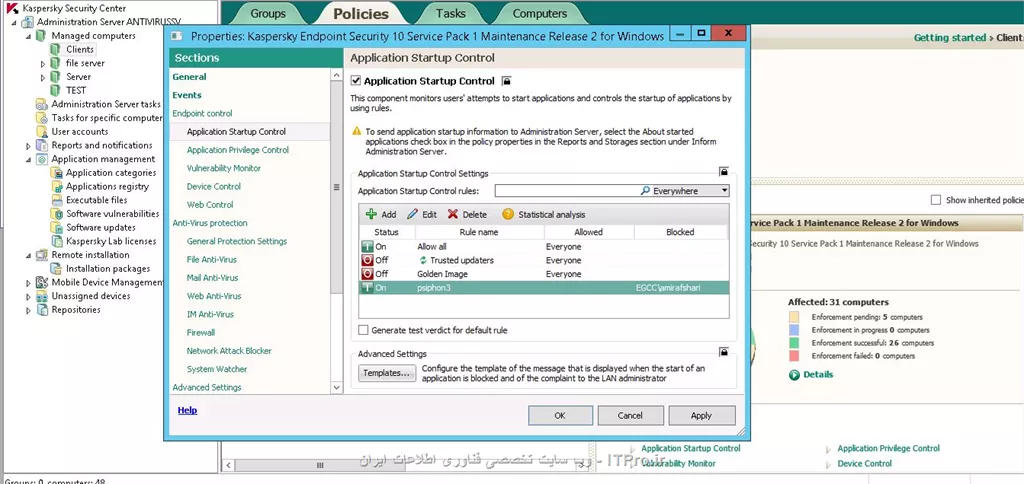Open the Help link

187,410
